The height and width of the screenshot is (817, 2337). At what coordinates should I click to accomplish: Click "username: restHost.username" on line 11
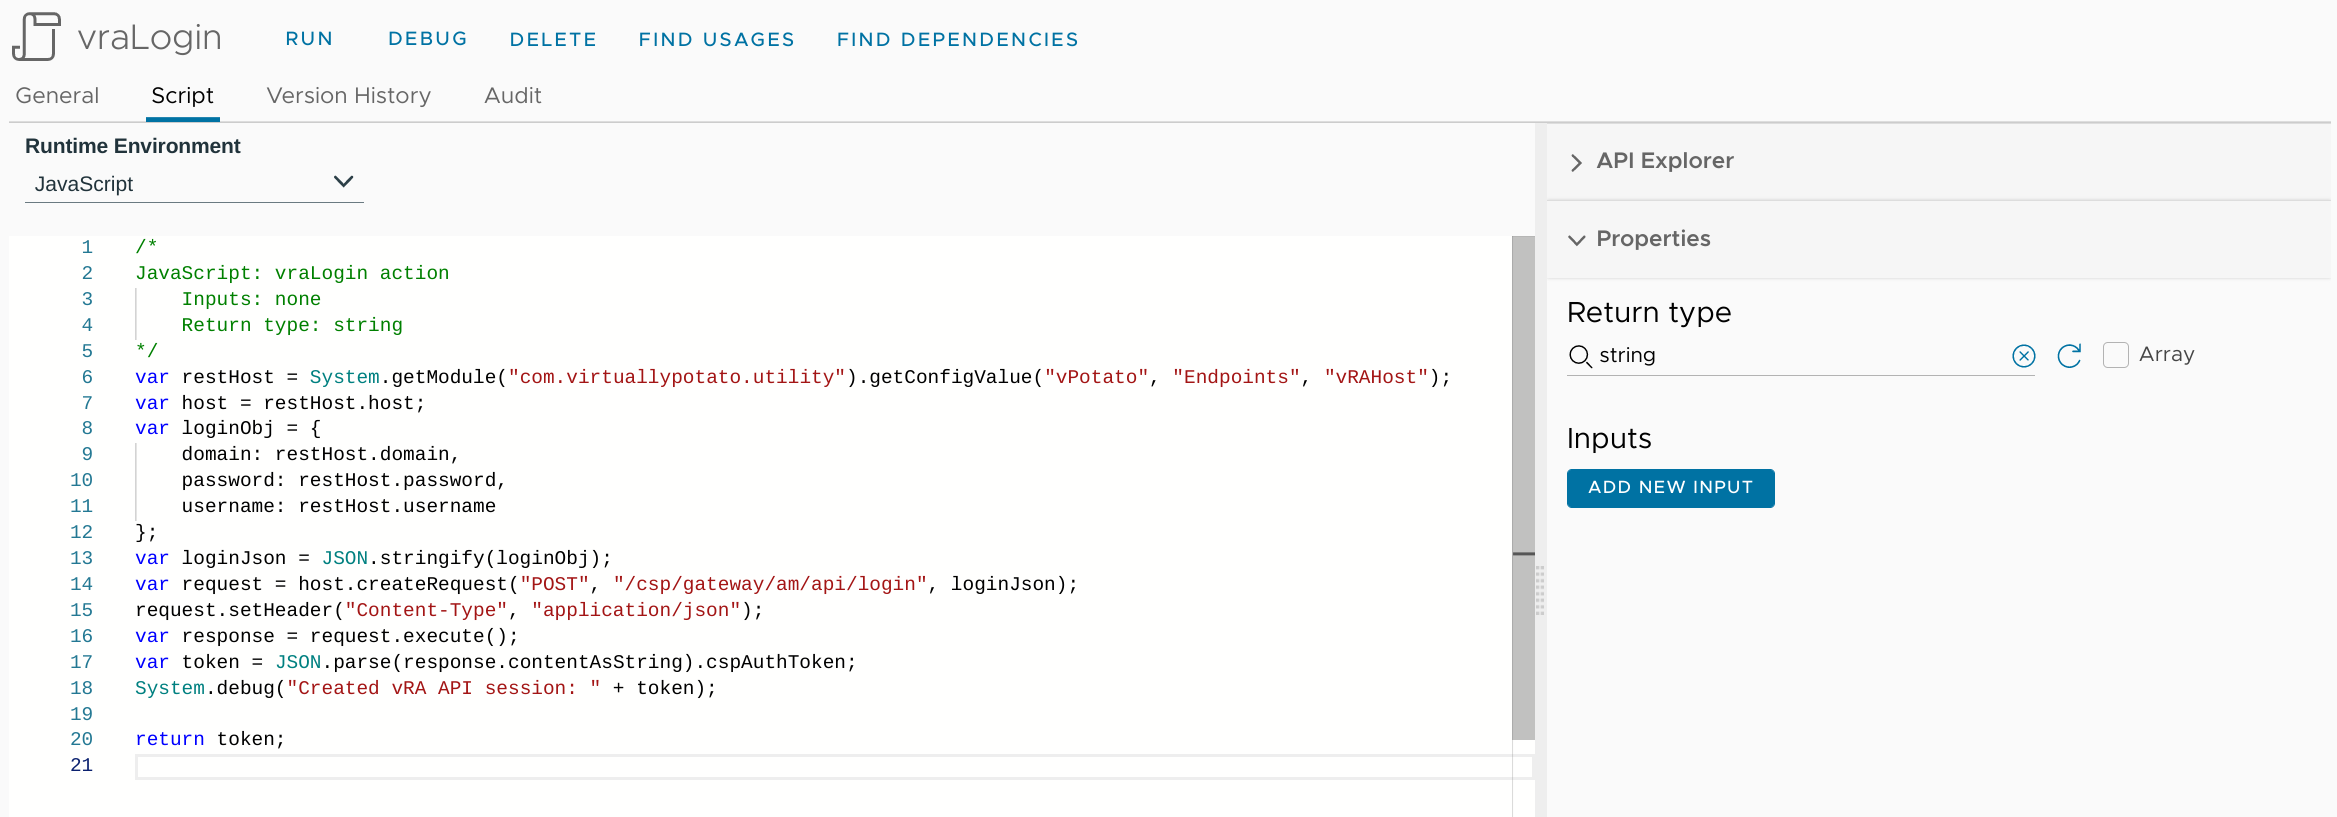[338, 506]
